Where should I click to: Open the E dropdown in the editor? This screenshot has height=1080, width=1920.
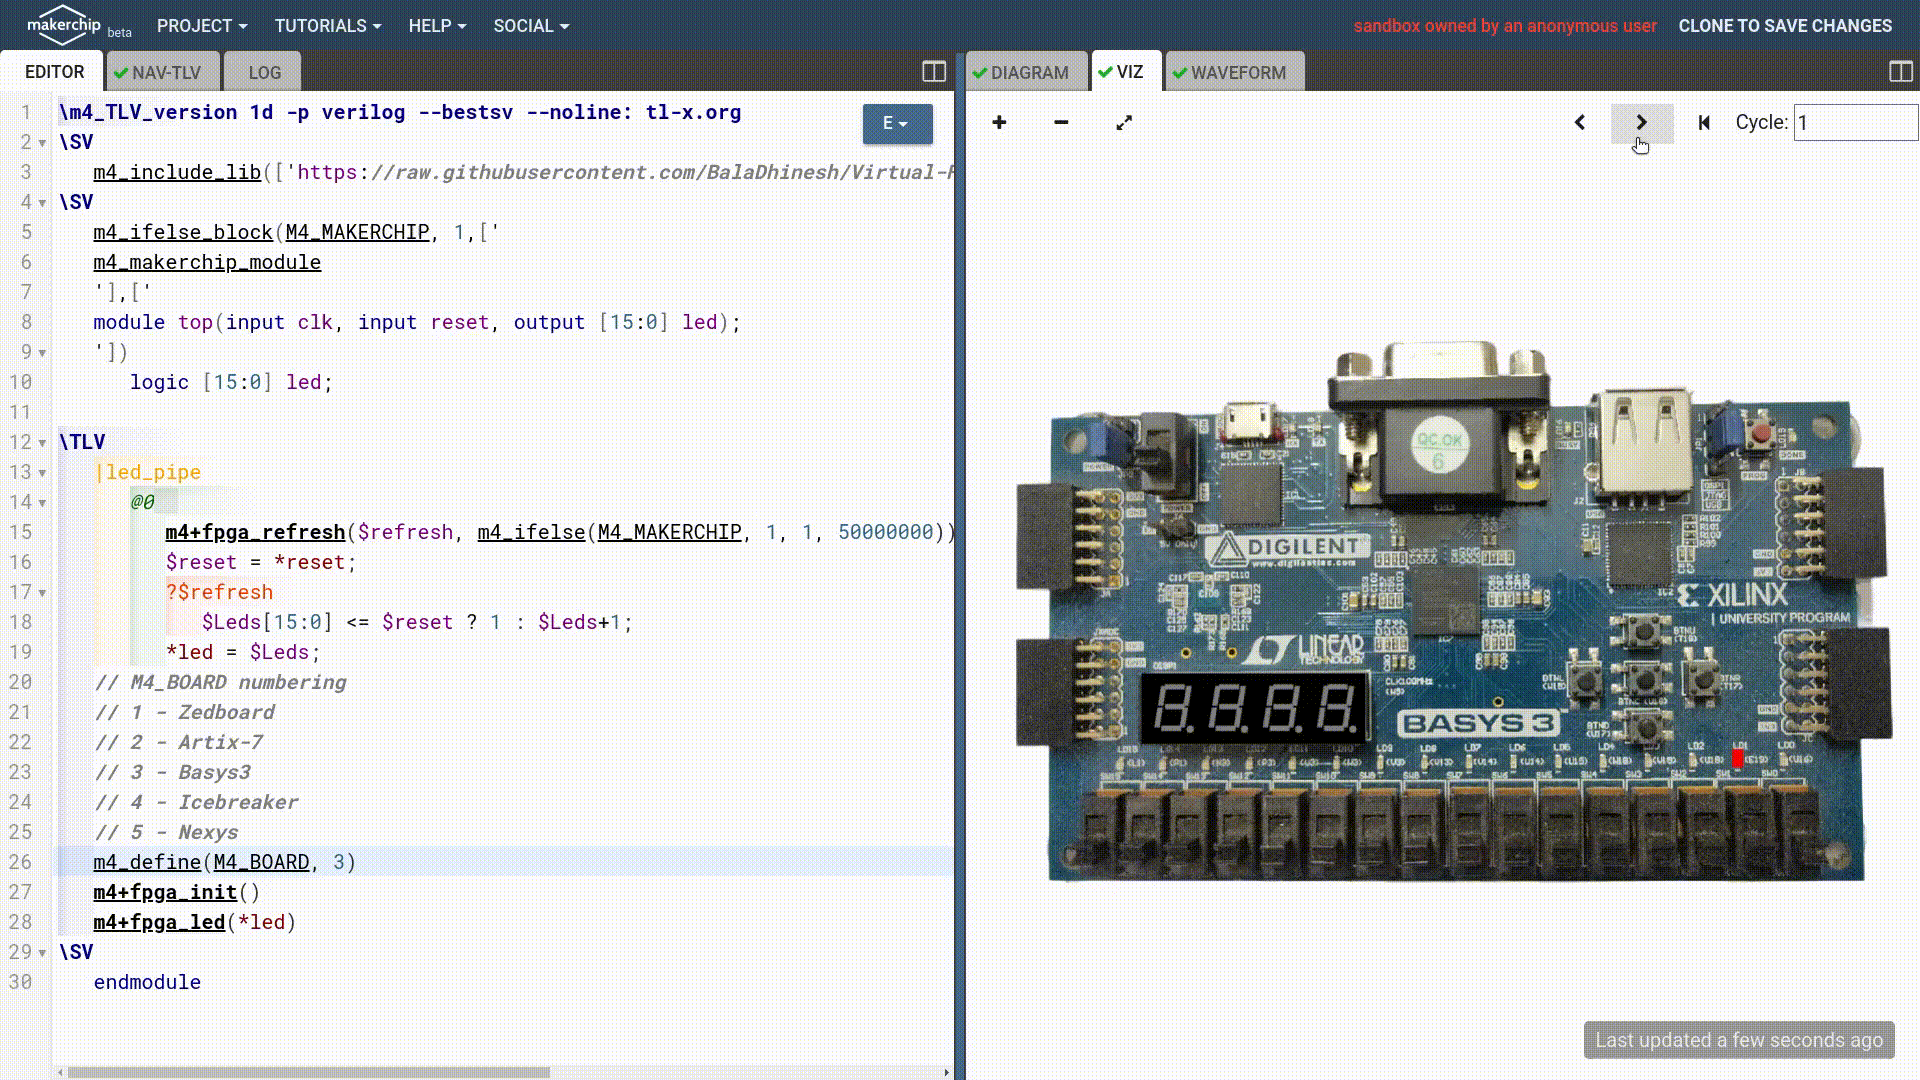coord(897,123)
